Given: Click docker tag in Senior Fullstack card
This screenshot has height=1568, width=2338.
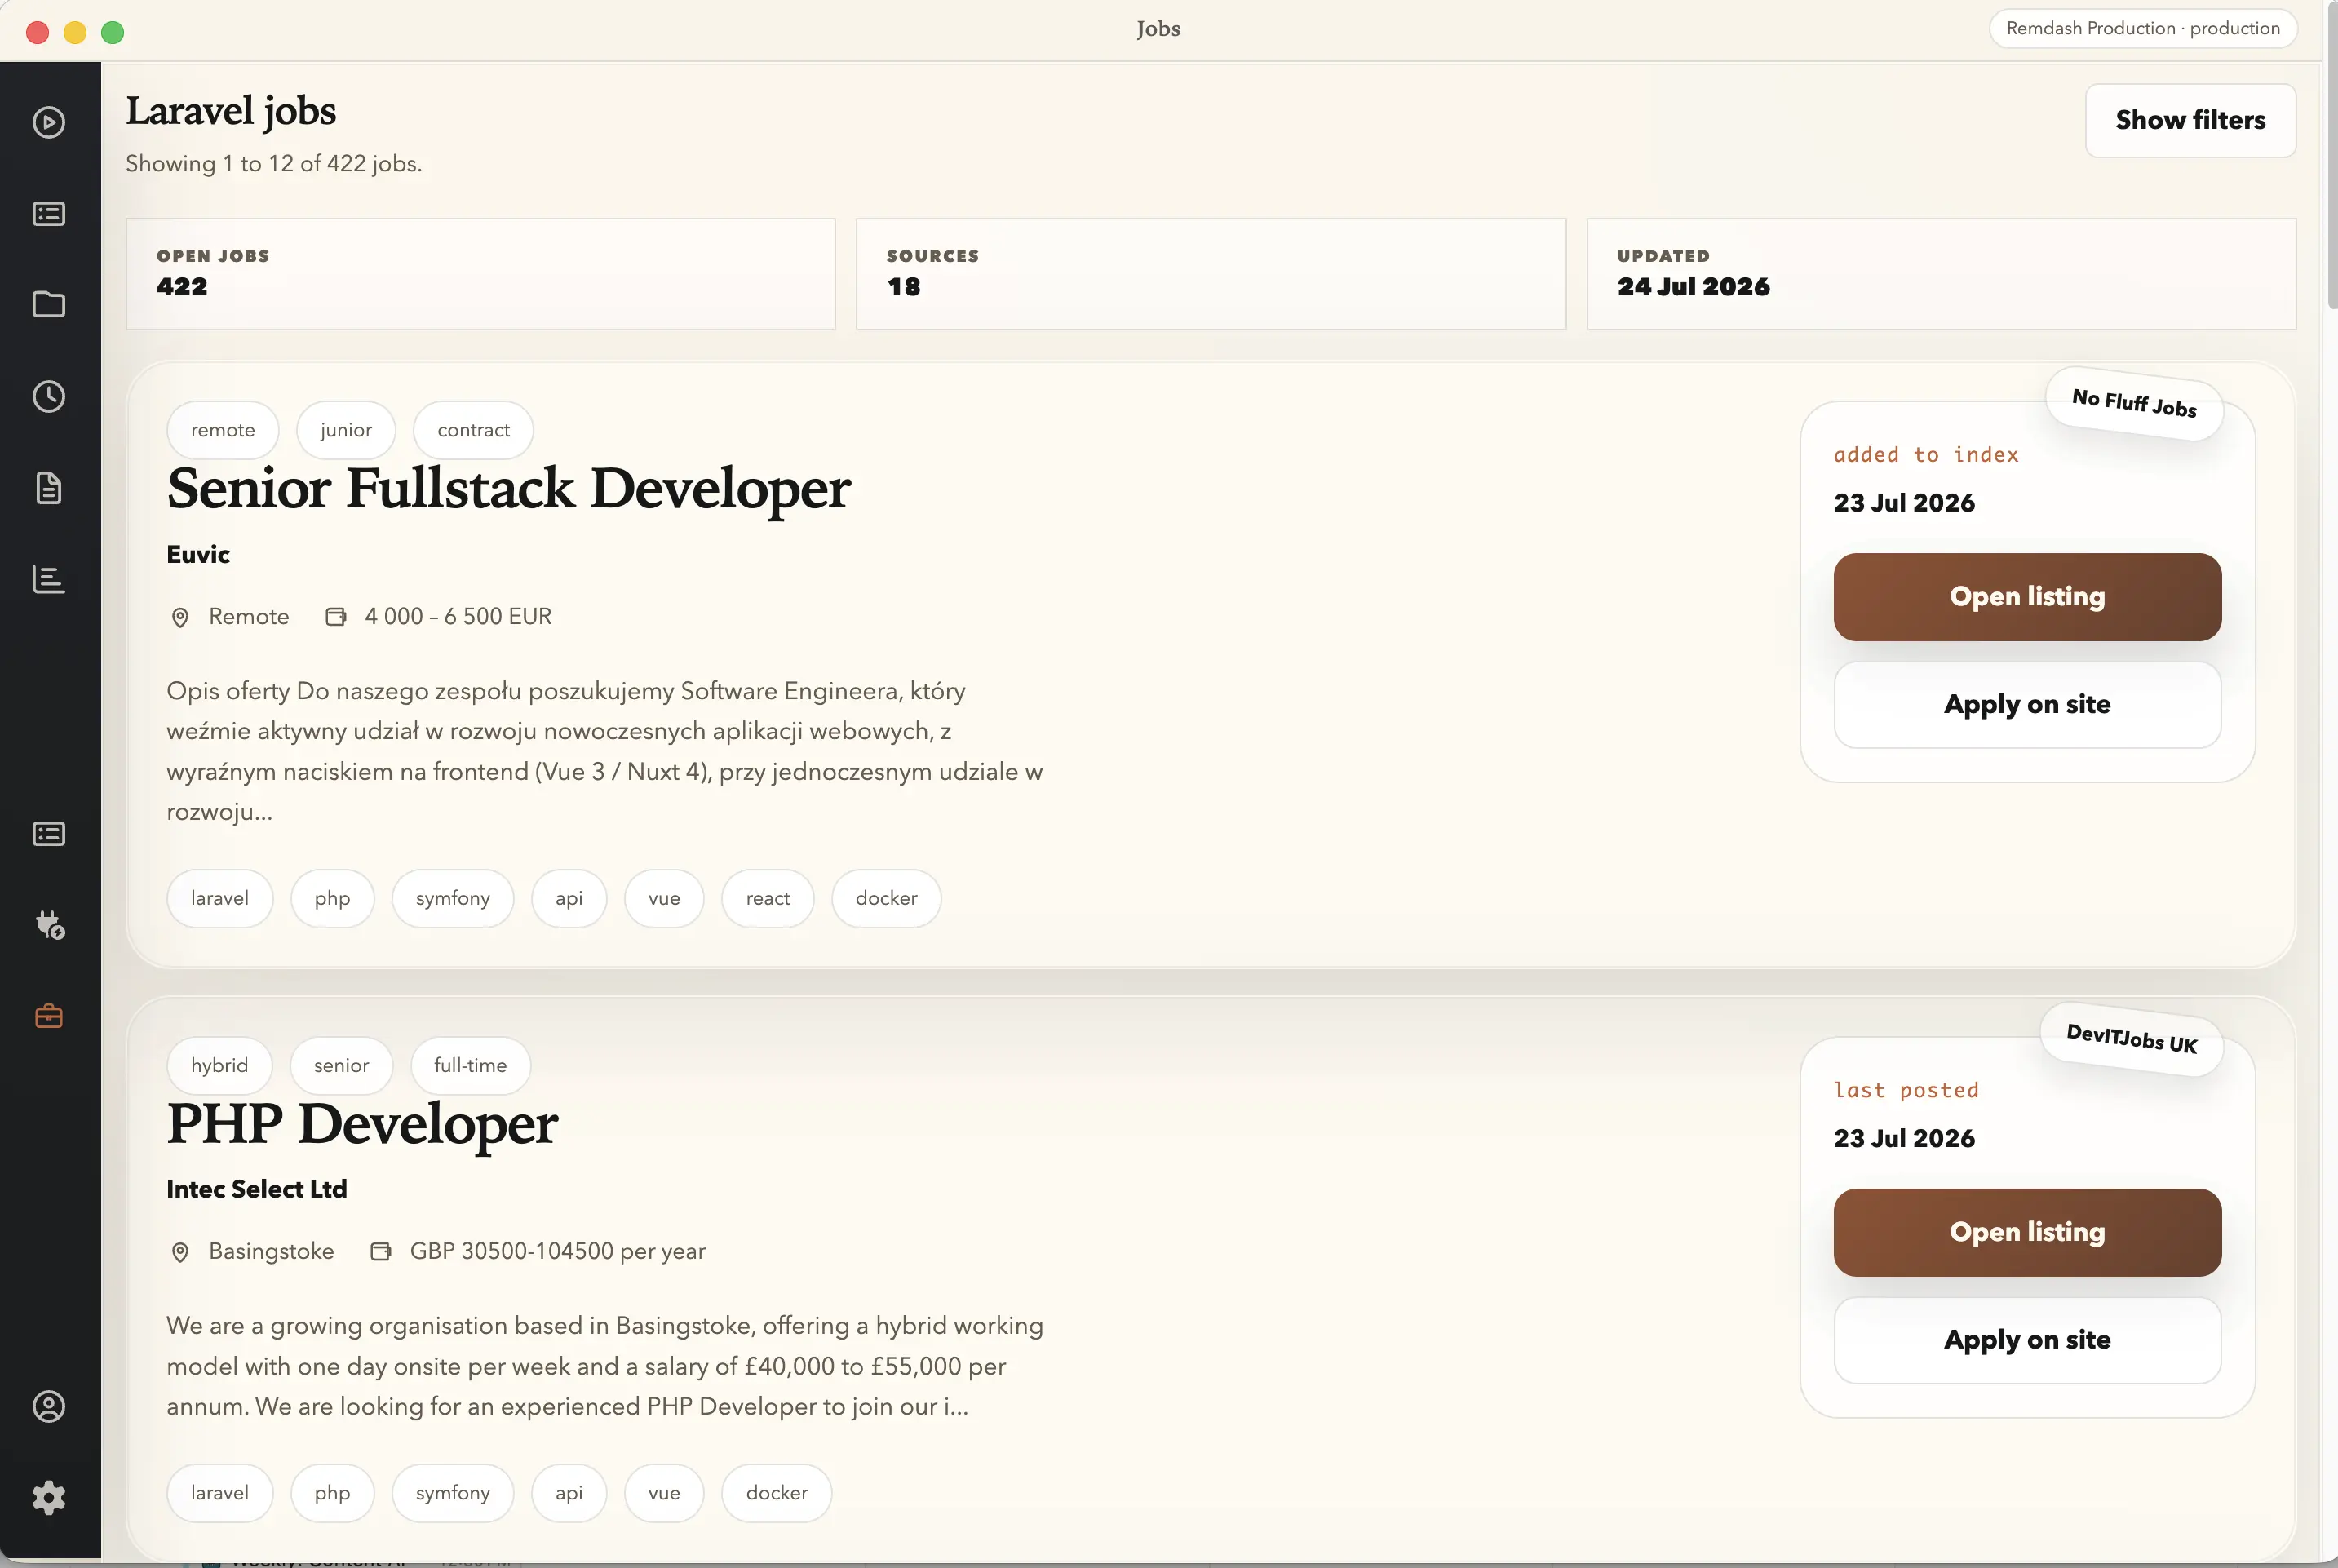Looking at the screenshot, I should [x=886, y=898].
